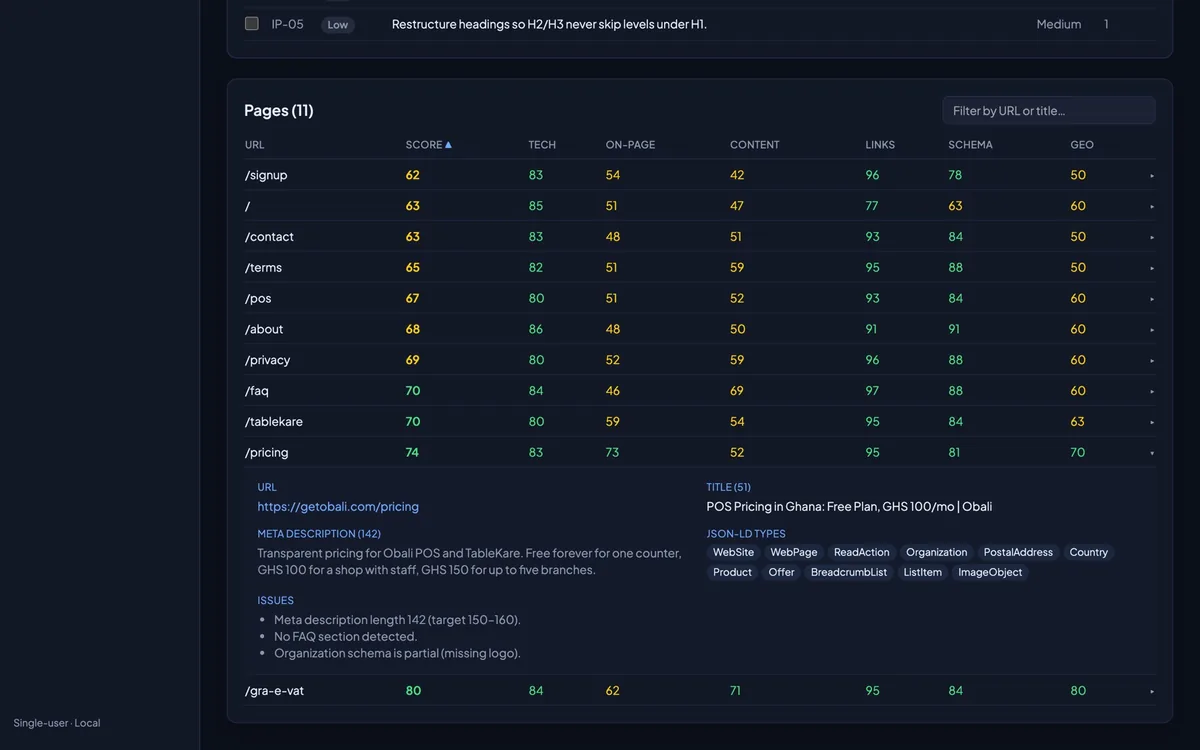Expand the /privacy row details

1152,361
